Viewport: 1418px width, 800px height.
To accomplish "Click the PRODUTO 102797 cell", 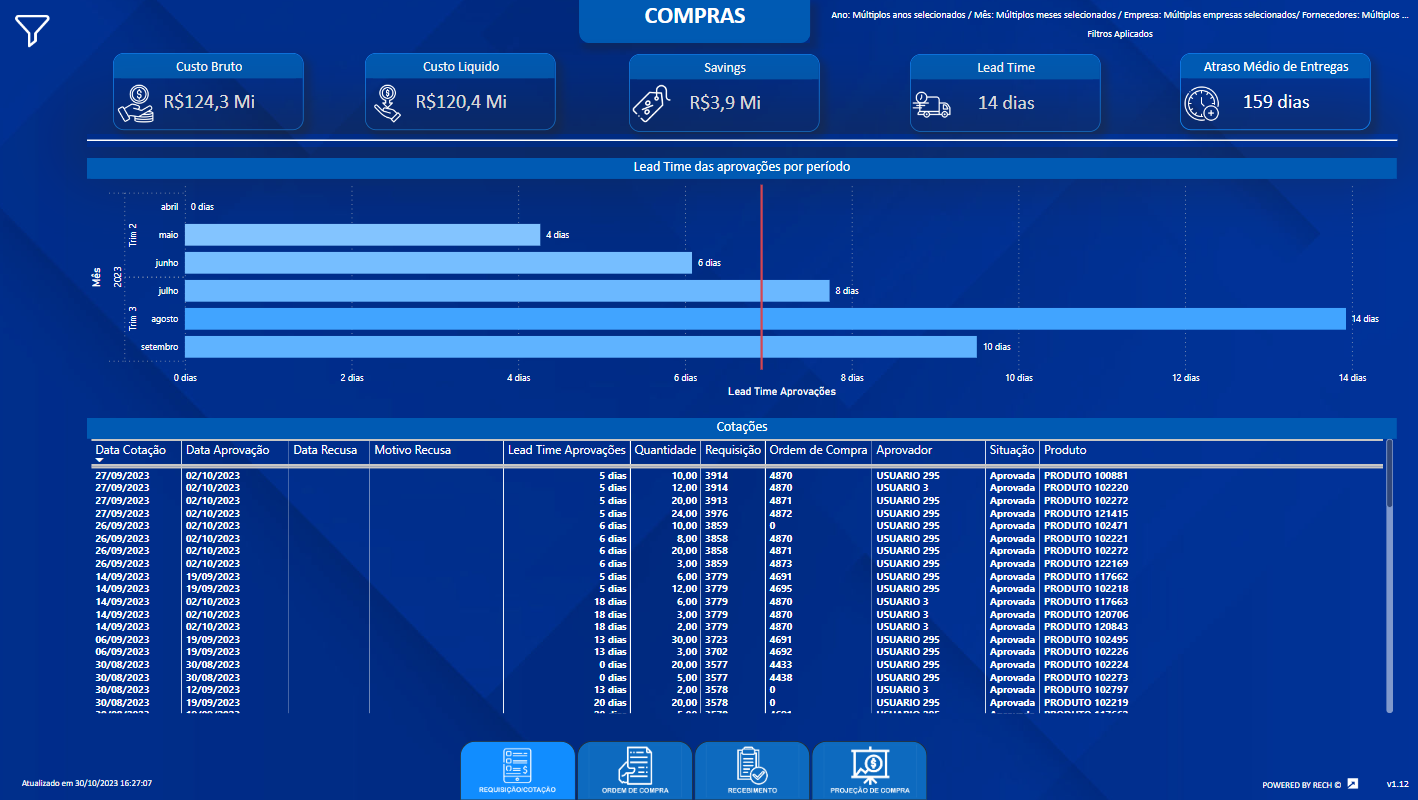I will click(x=1086, y=690).
